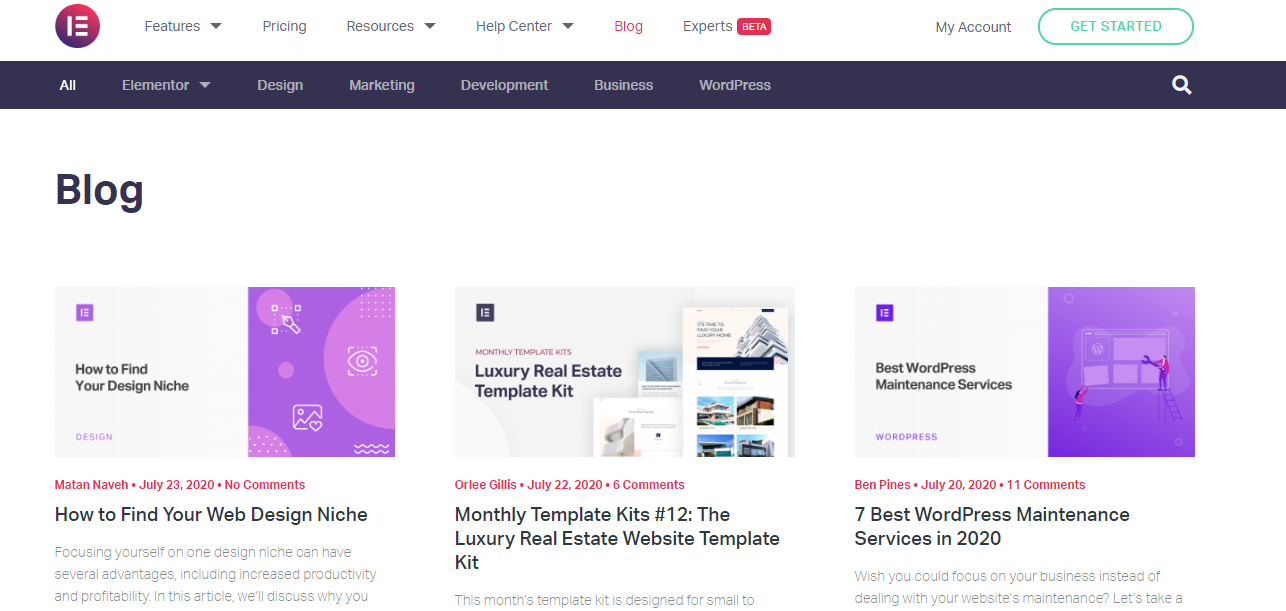1286x611 pixels.
Task: Click the BETA badge next to Experts
Action: click(754, 27)
